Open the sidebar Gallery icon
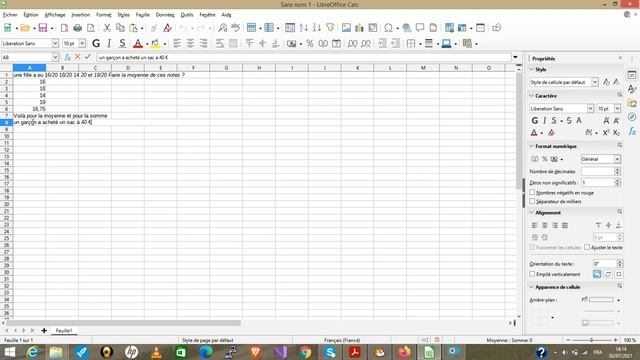 (632, 103)
